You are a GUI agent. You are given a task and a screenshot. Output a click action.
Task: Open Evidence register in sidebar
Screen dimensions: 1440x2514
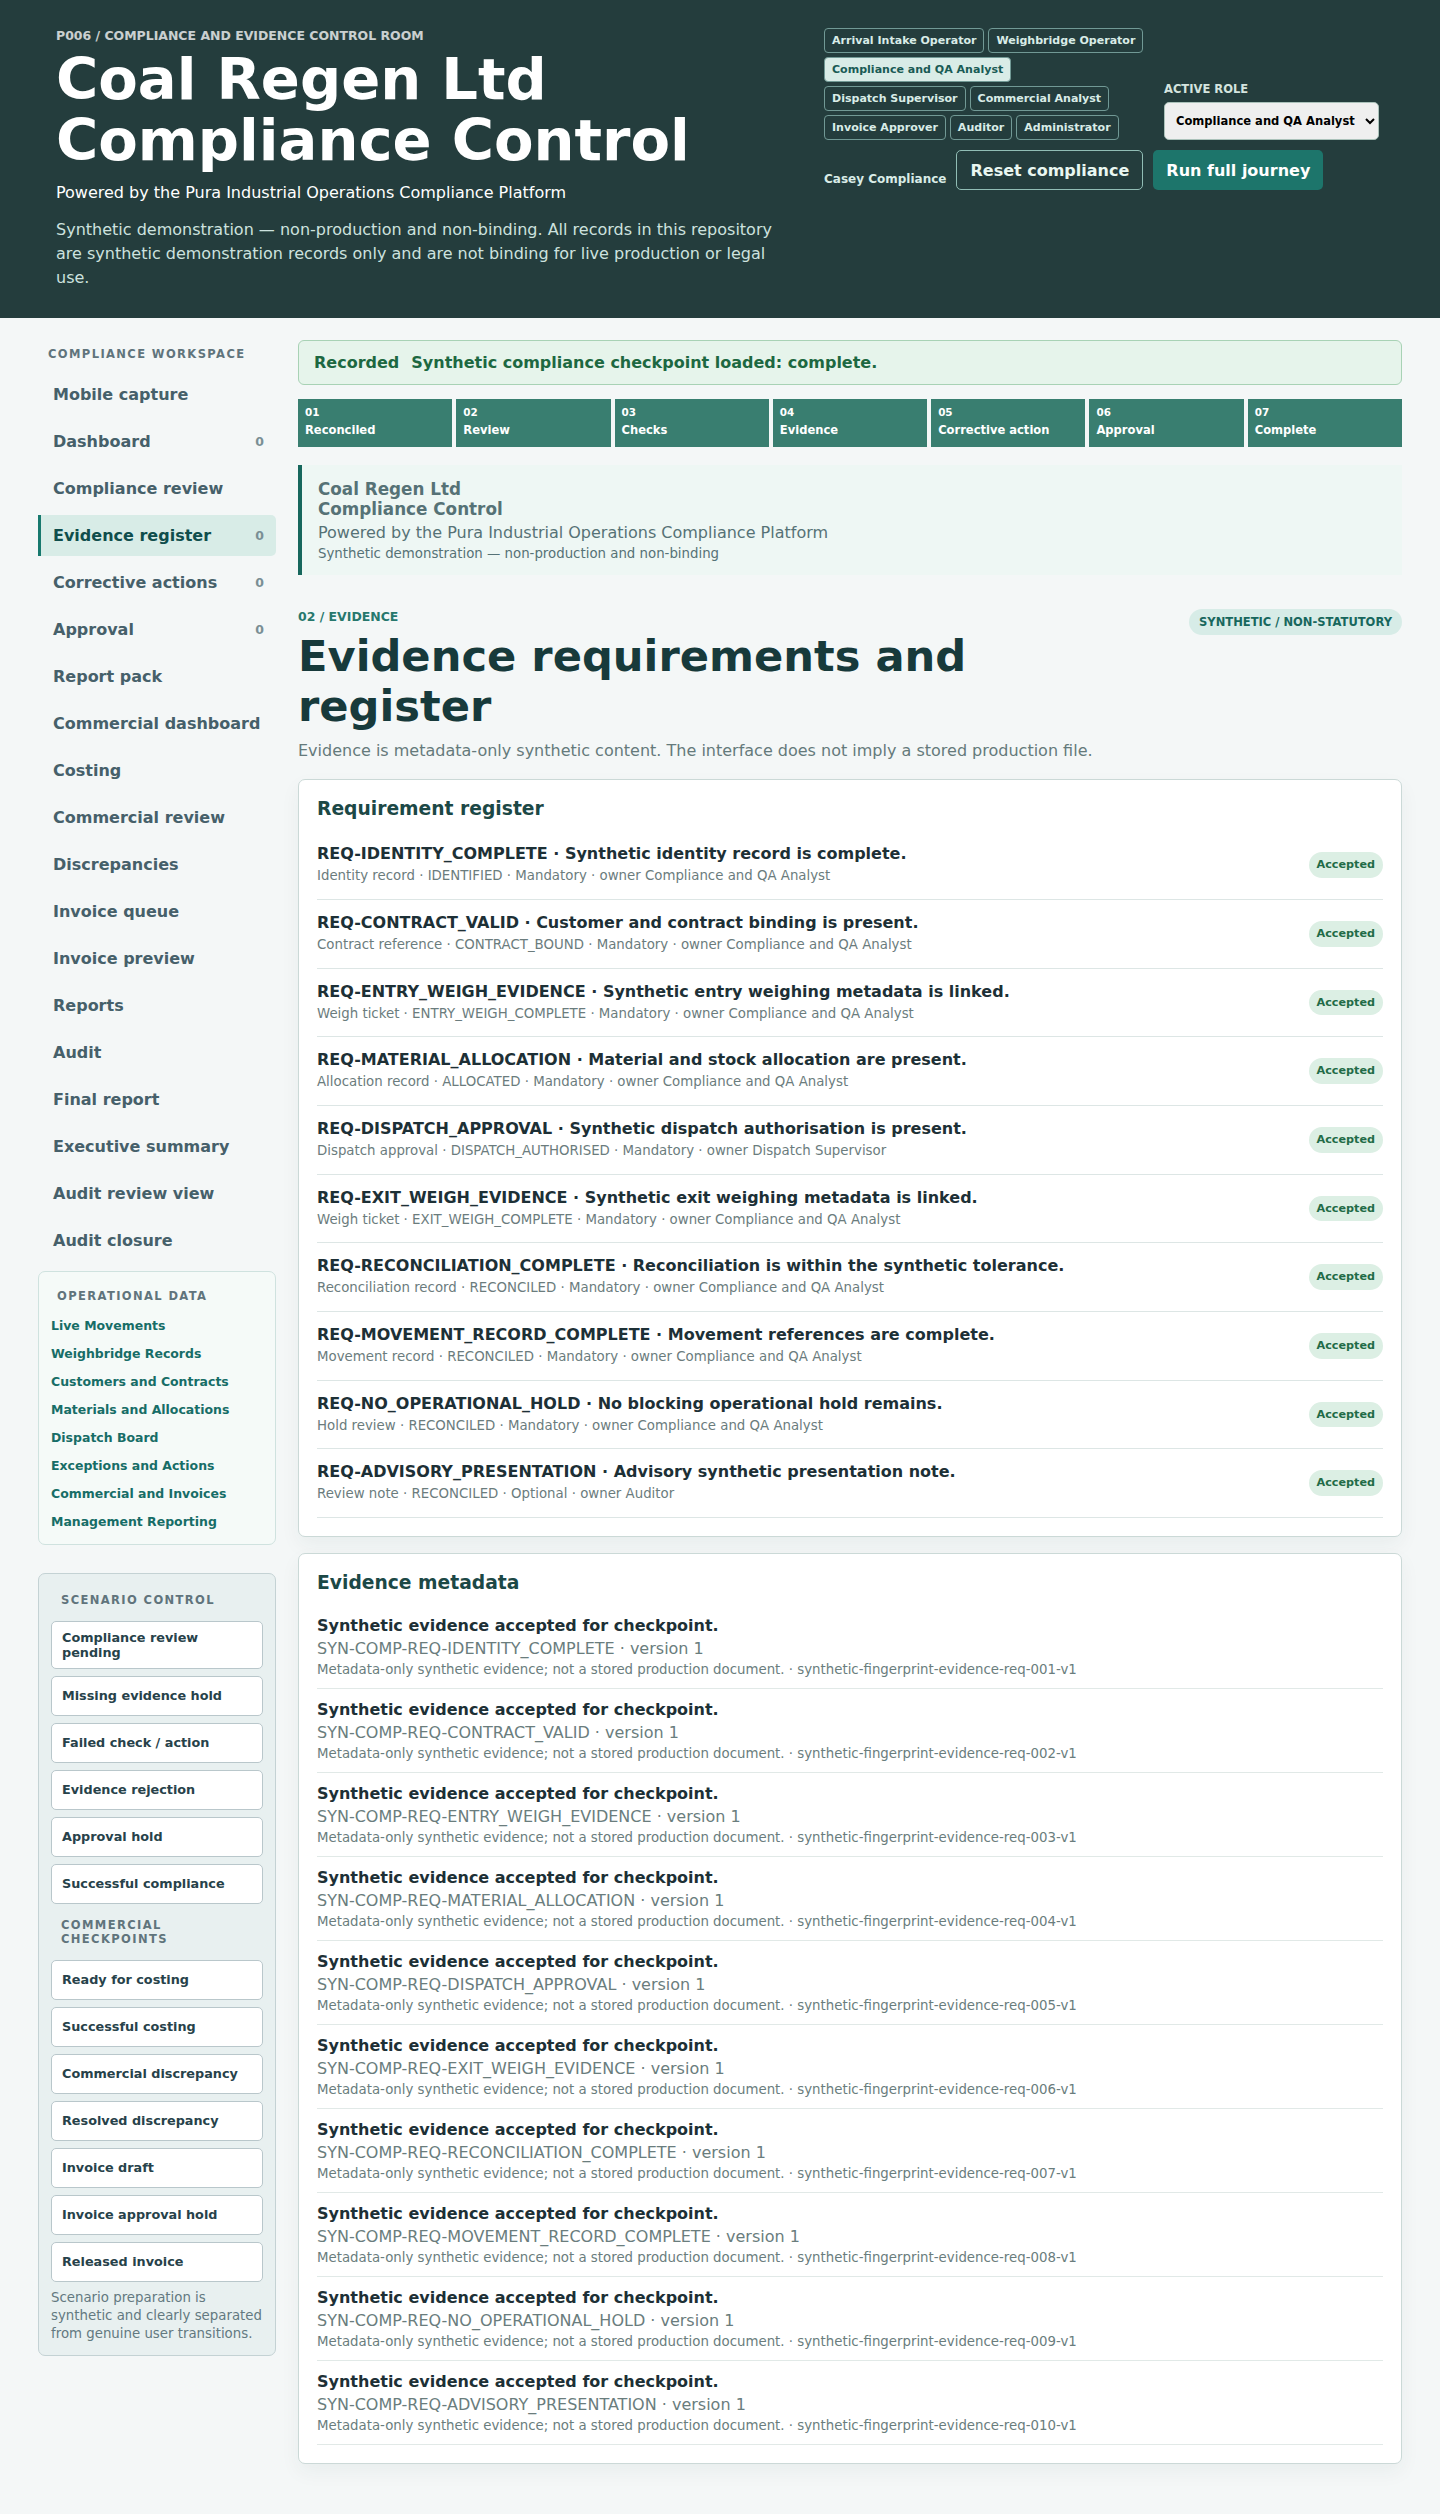pyautogui.click(x=157, y=535)
